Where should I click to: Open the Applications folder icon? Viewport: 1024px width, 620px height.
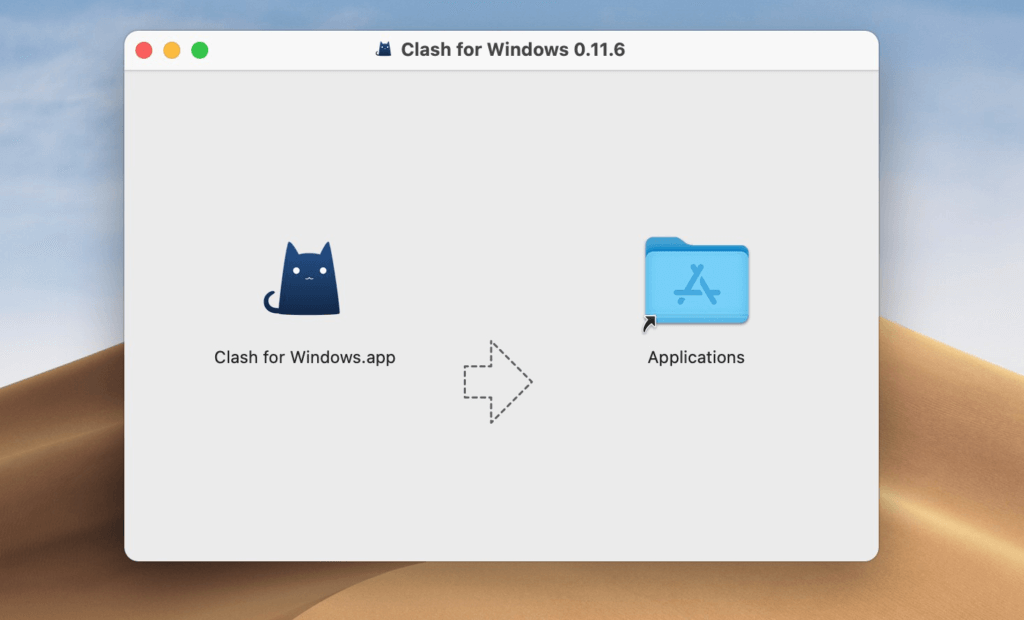coord(695,283)
